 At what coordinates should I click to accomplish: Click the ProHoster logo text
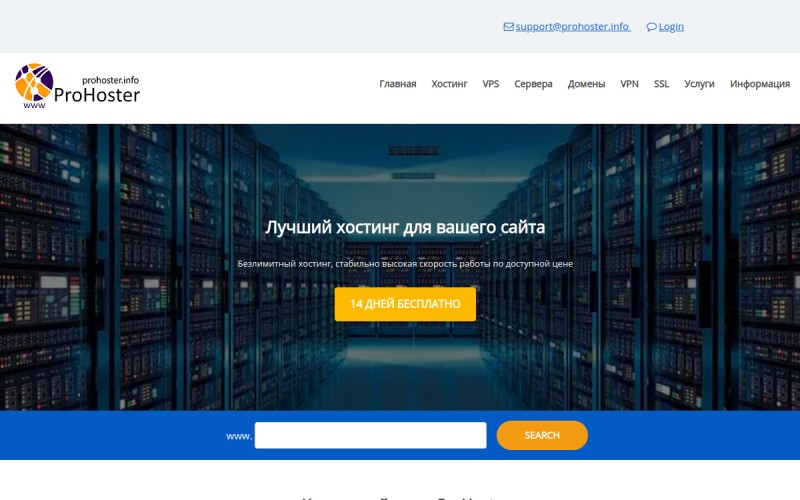pyautogui.click(x=97, y=95)
